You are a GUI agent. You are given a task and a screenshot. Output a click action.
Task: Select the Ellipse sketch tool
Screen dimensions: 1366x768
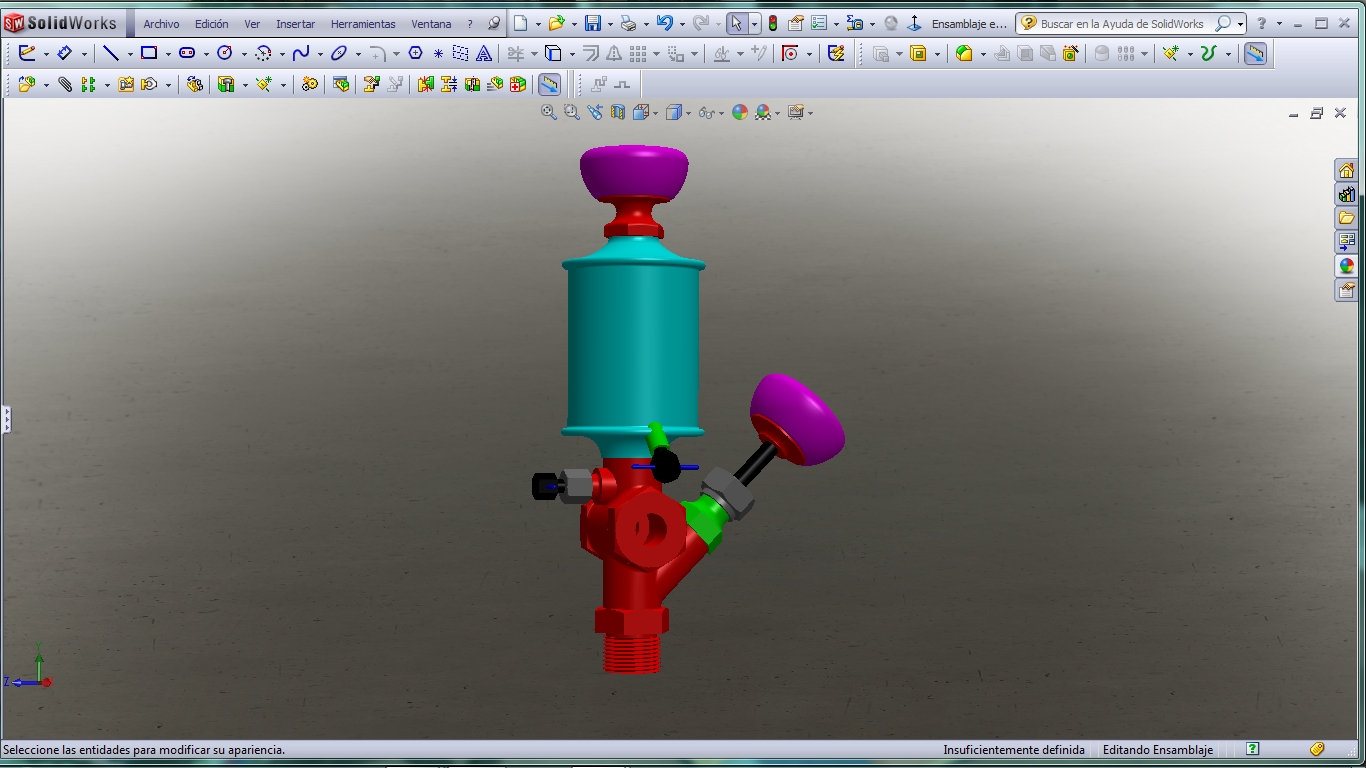coord(339,54)
